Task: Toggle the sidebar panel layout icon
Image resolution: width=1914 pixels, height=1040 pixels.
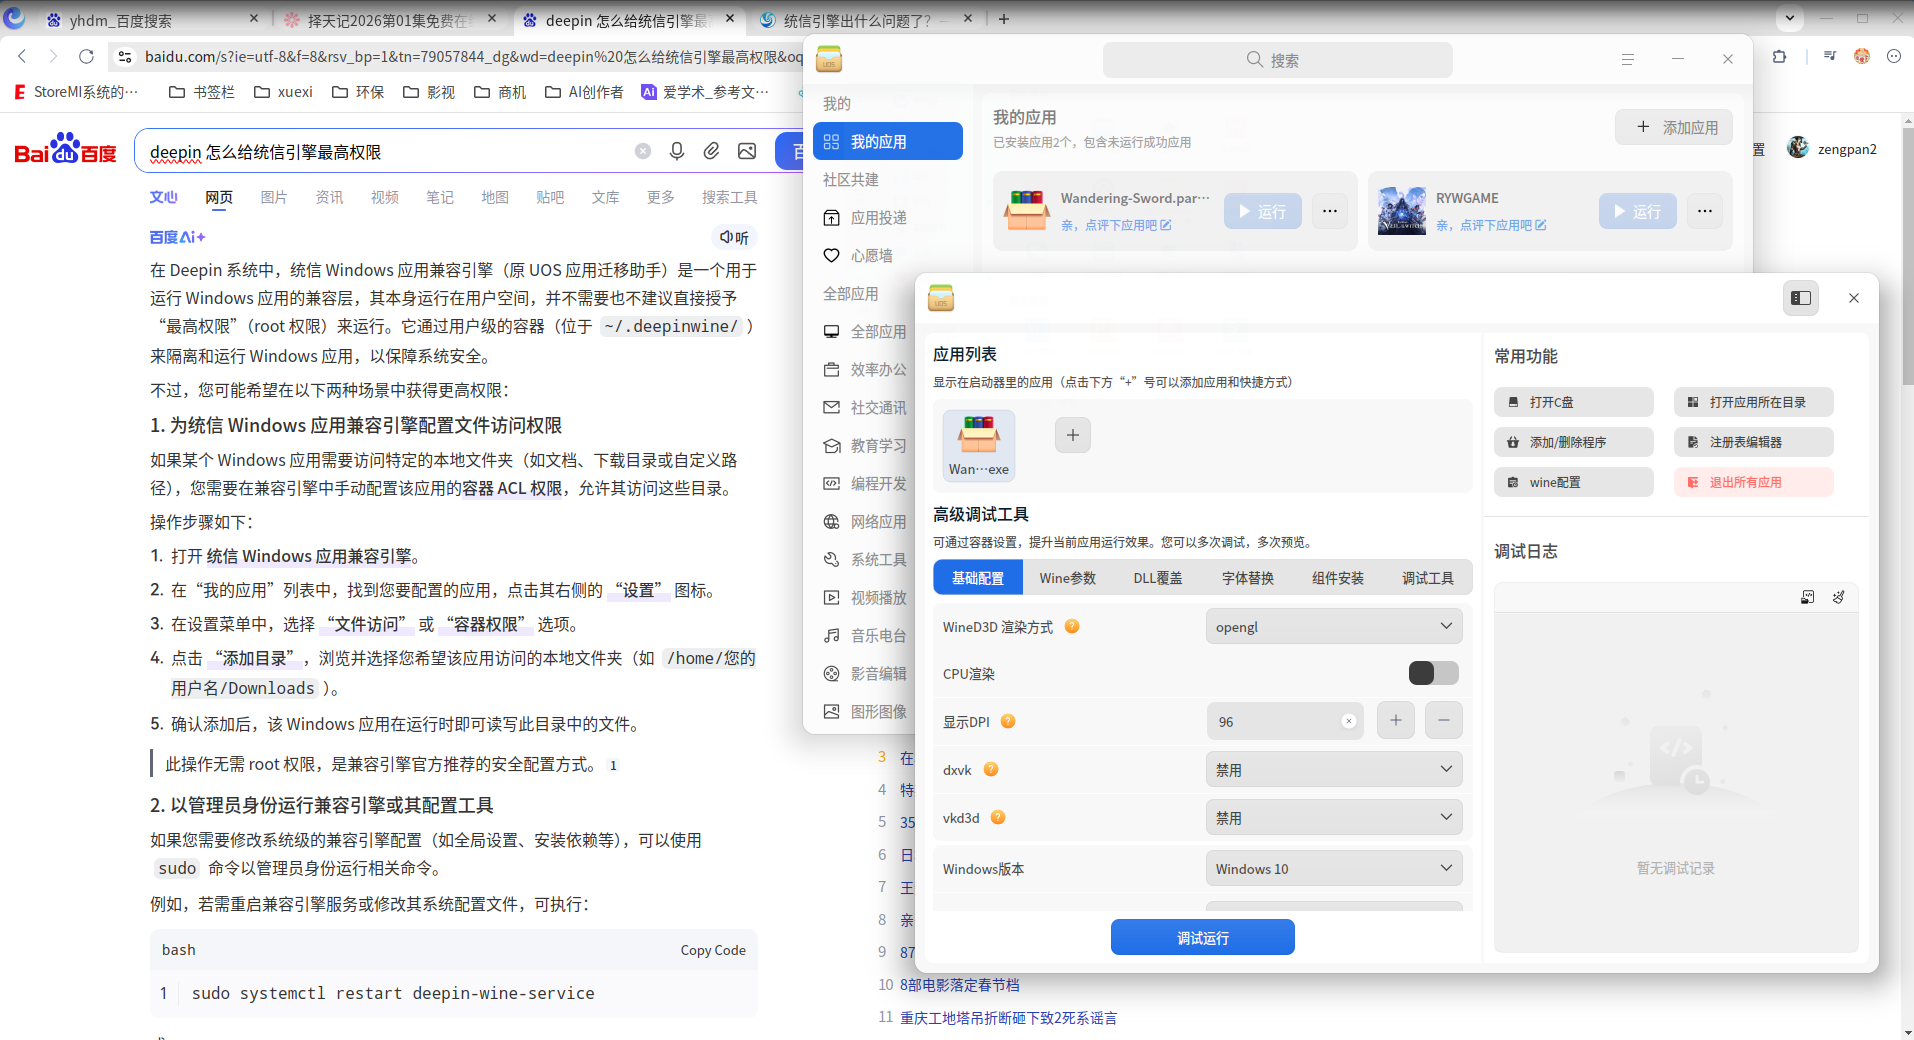Action: [1801, 298]
